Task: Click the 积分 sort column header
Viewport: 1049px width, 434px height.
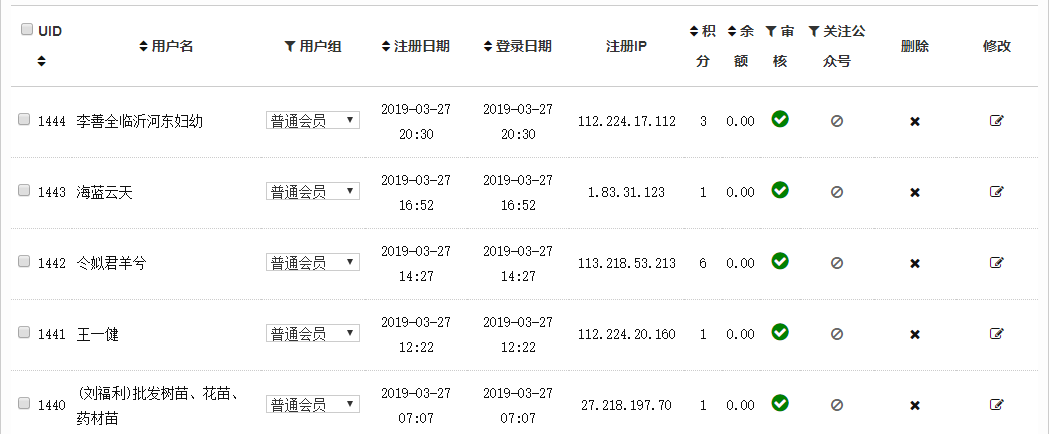Action: point(702,45)
